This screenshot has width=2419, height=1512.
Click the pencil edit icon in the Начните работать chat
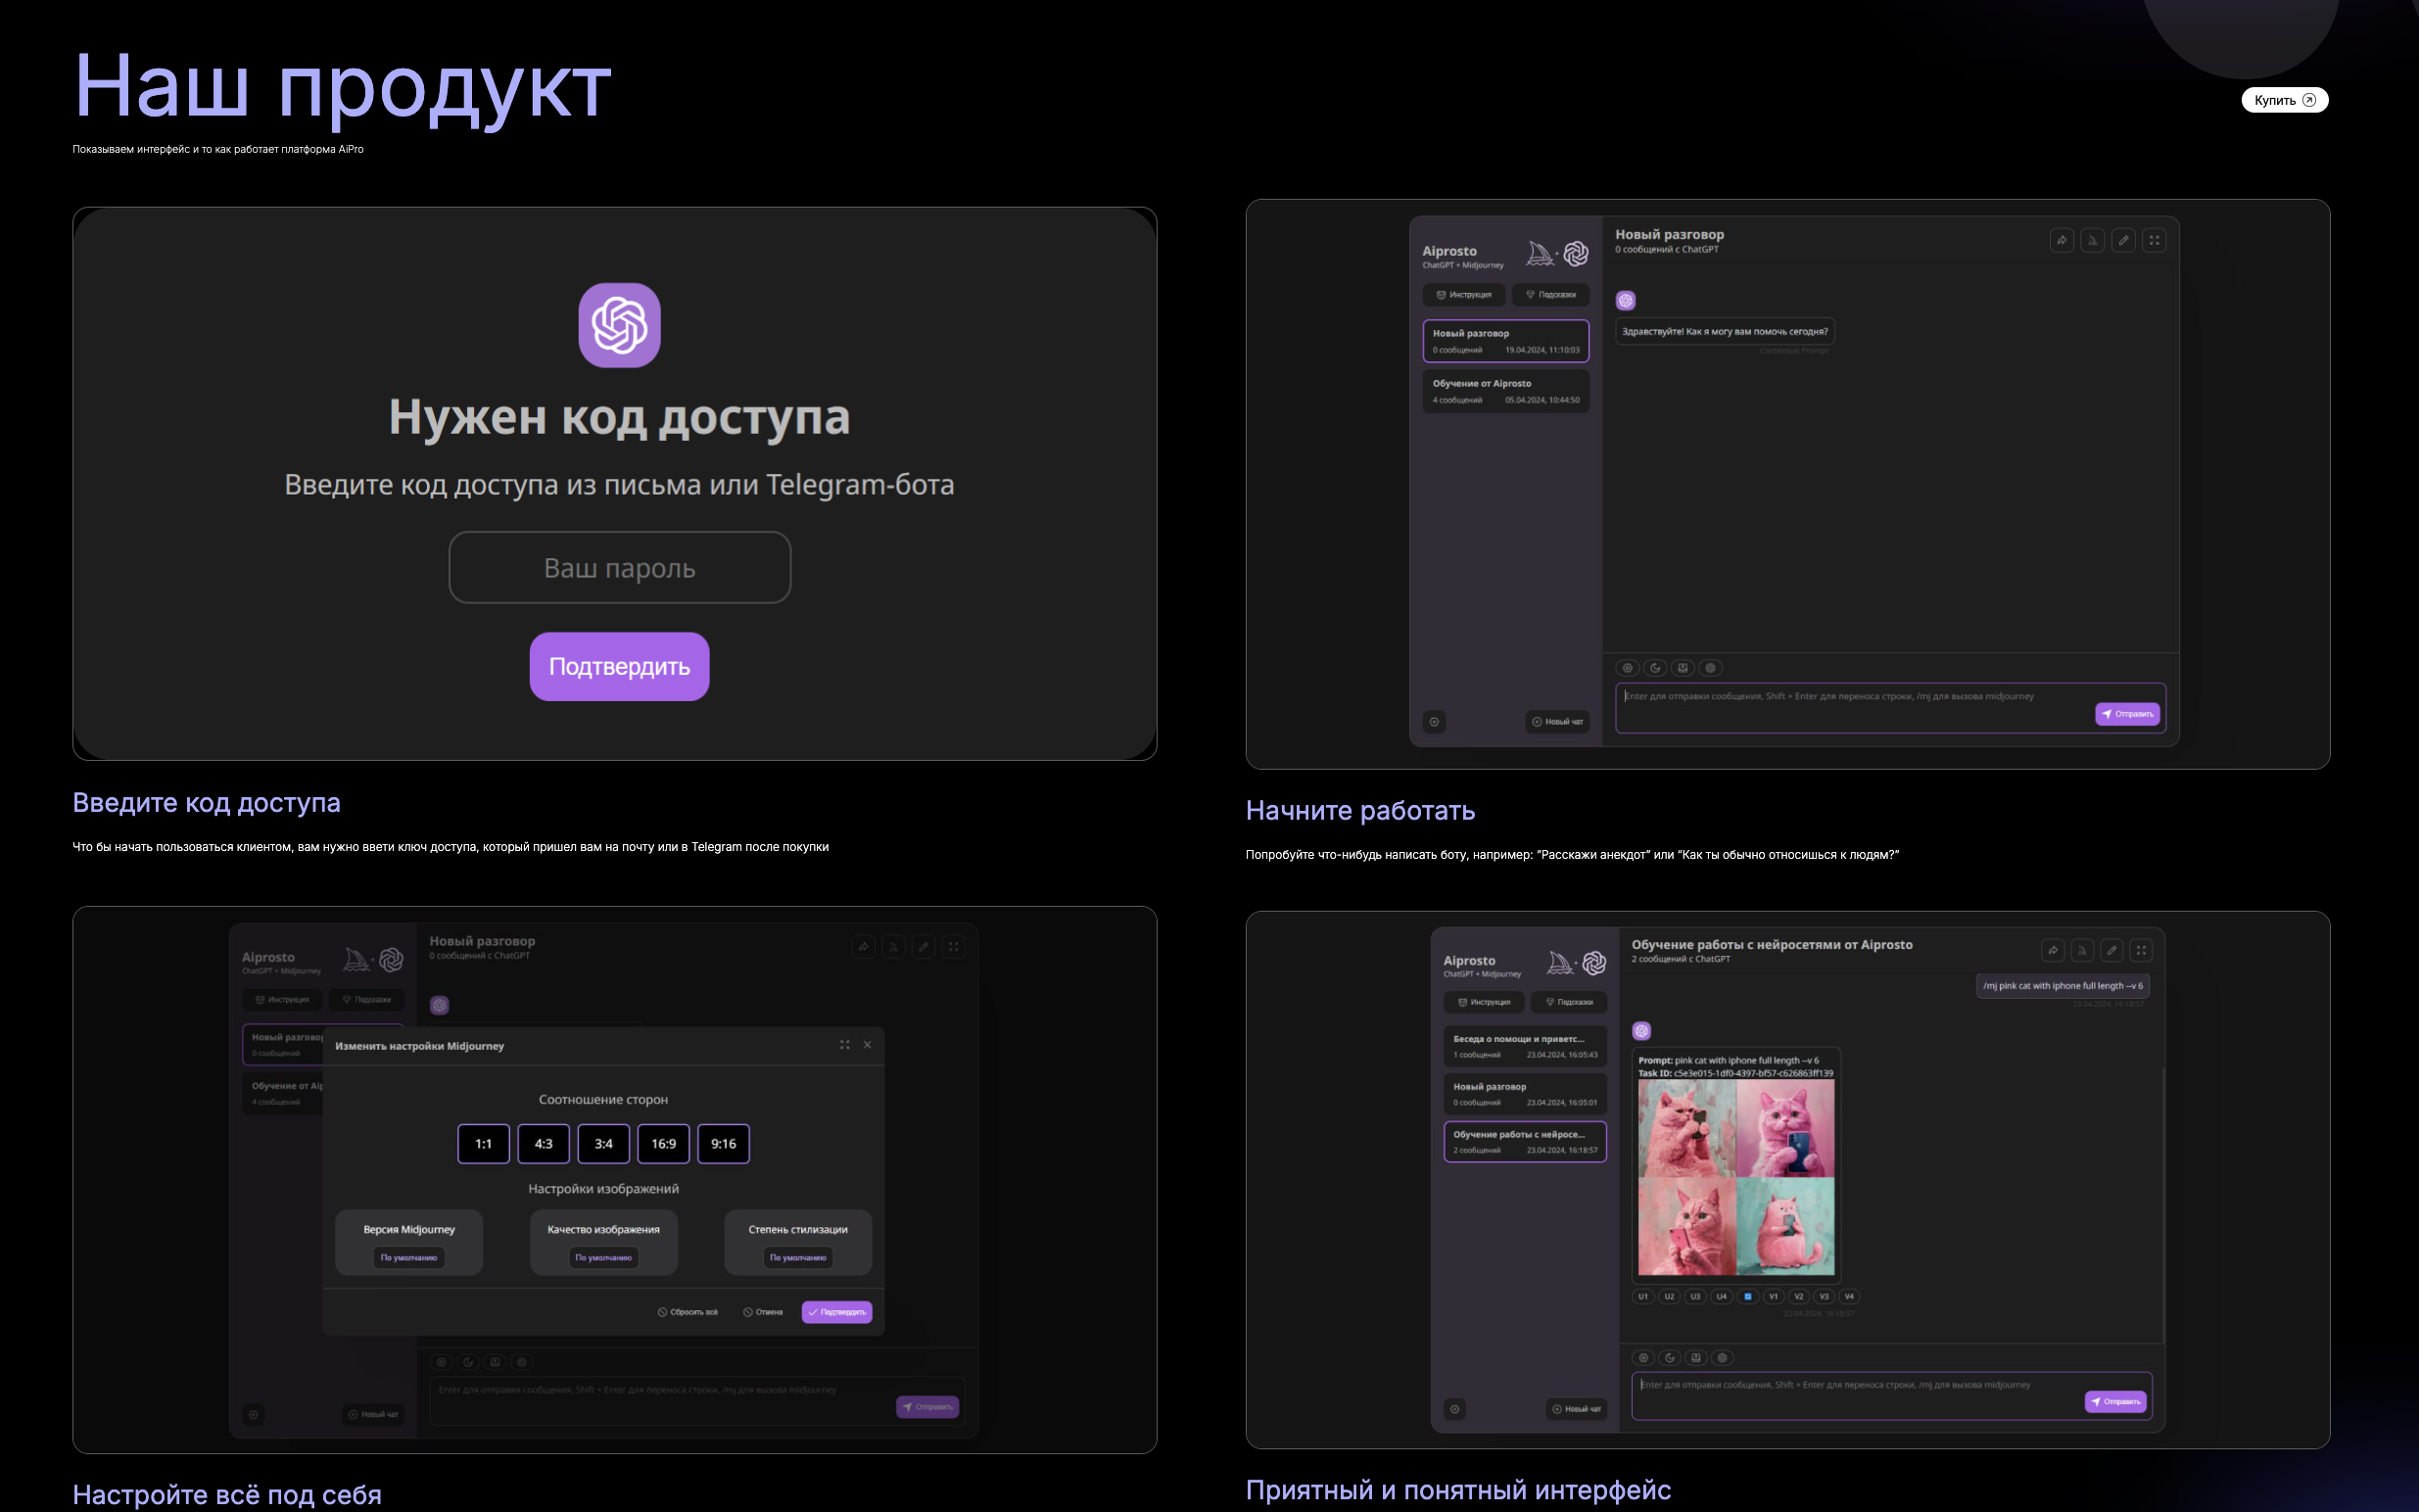point(2123,240)
